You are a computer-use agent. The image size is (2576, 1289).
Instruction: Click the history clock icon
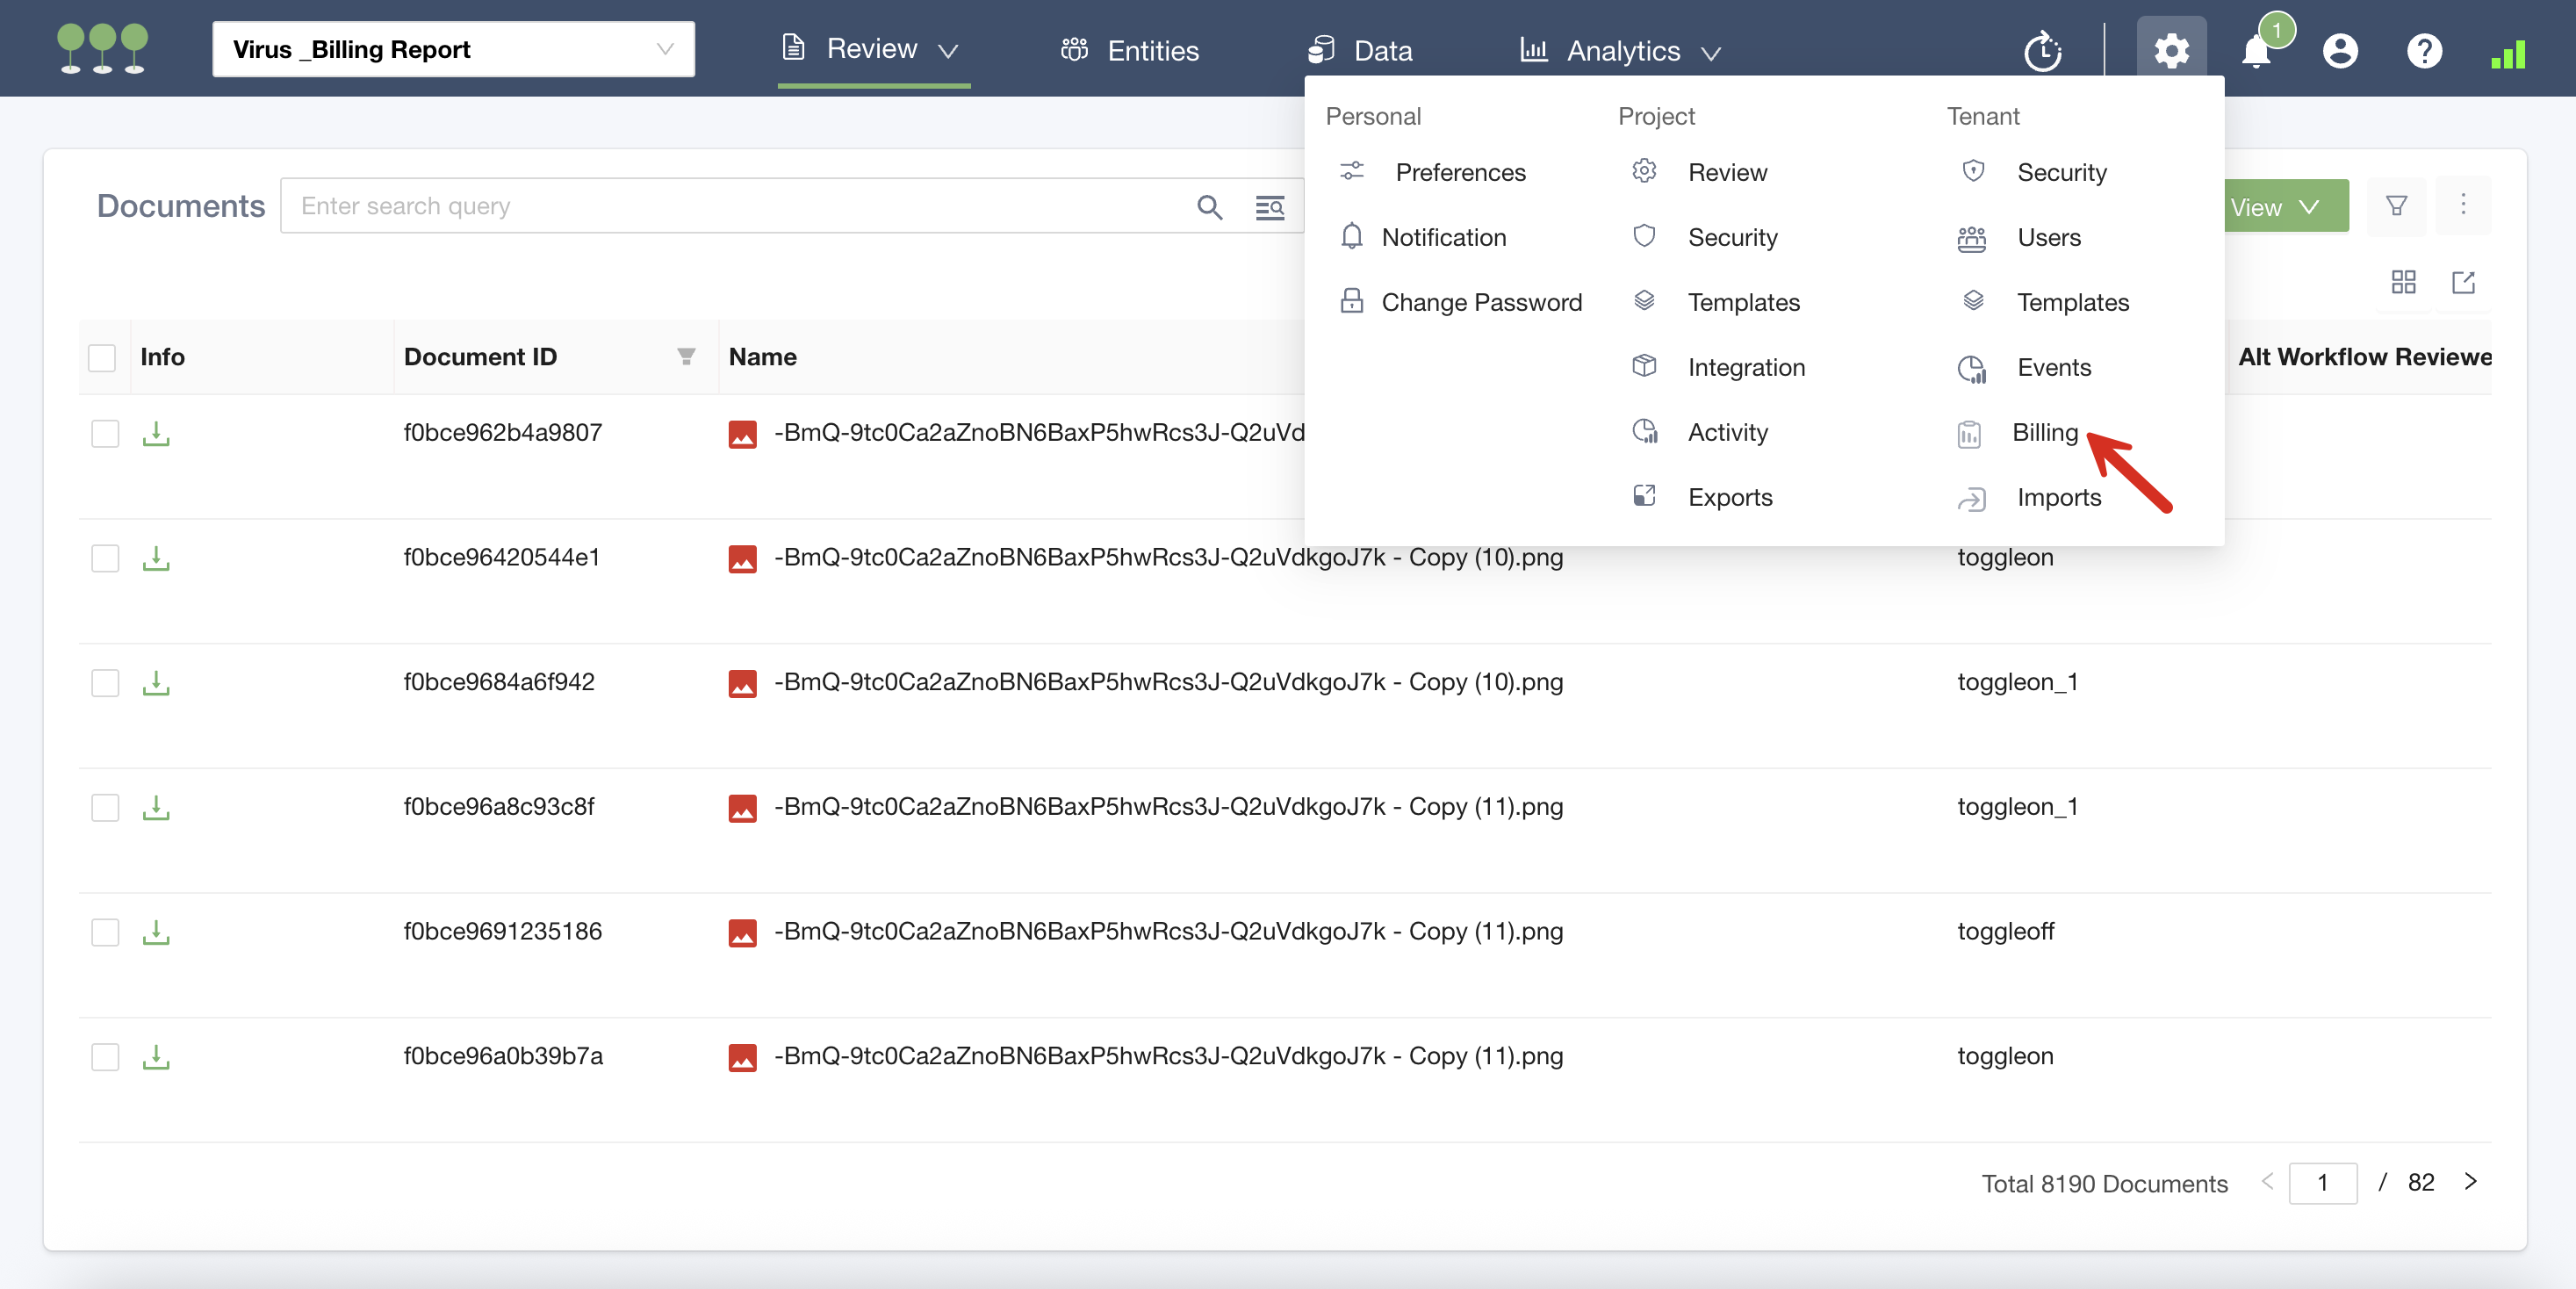pyautogui.click(x=2042, y=51)
